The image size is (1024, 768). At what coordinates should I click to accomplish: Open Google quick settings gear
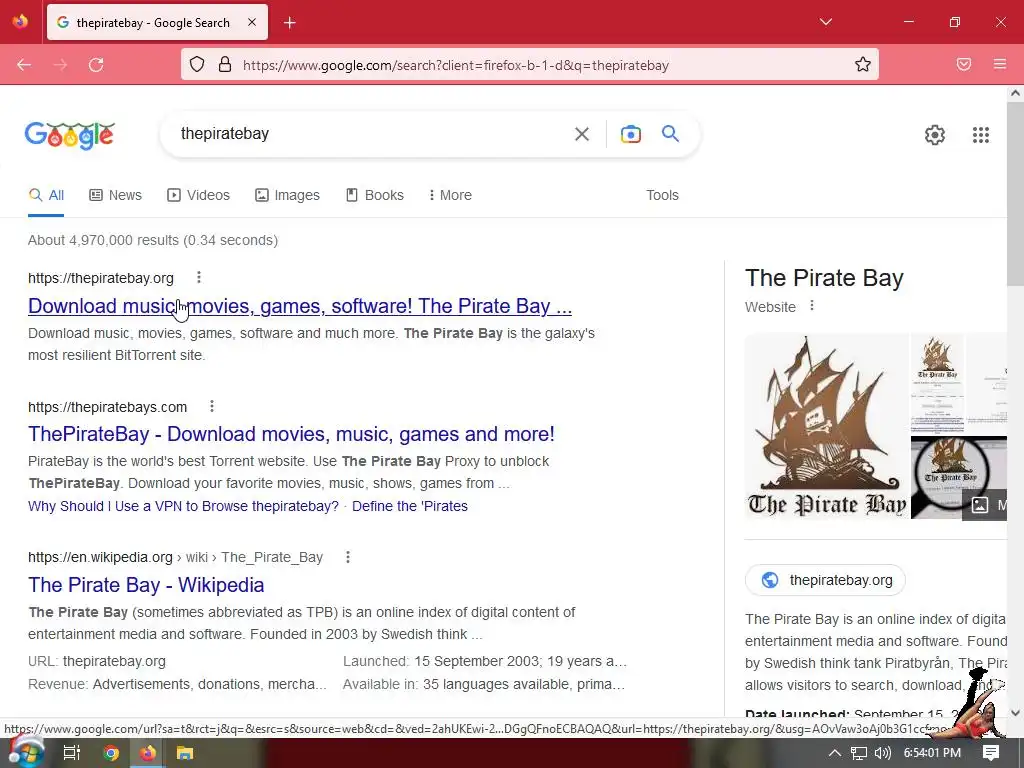pyautogui.click(x=935, y=135)
